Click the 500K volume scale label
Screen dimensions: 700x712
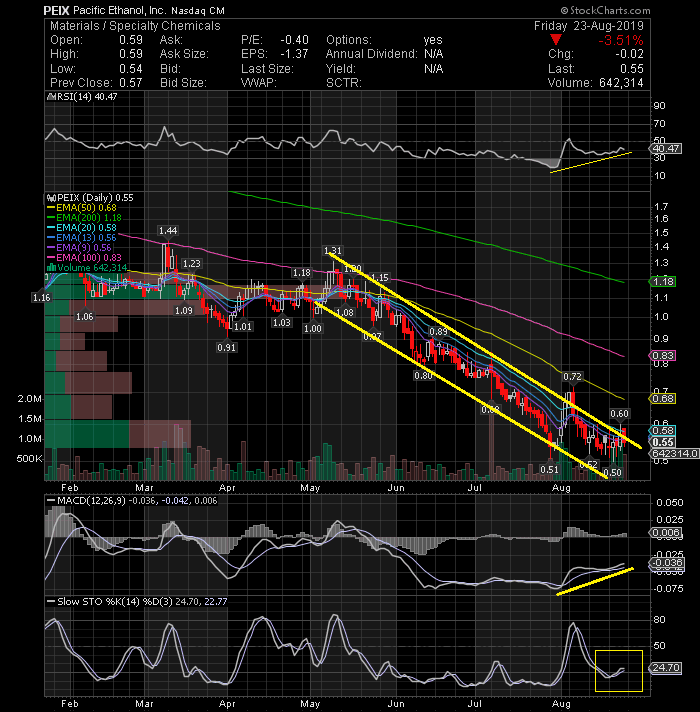click(30, 459)
